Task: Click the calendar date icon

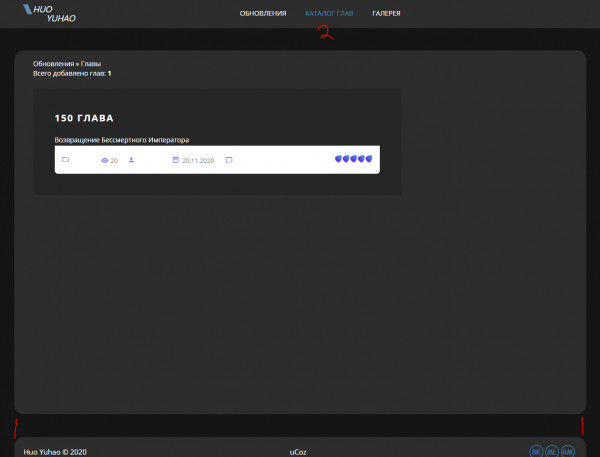Action: click(175, 160)
